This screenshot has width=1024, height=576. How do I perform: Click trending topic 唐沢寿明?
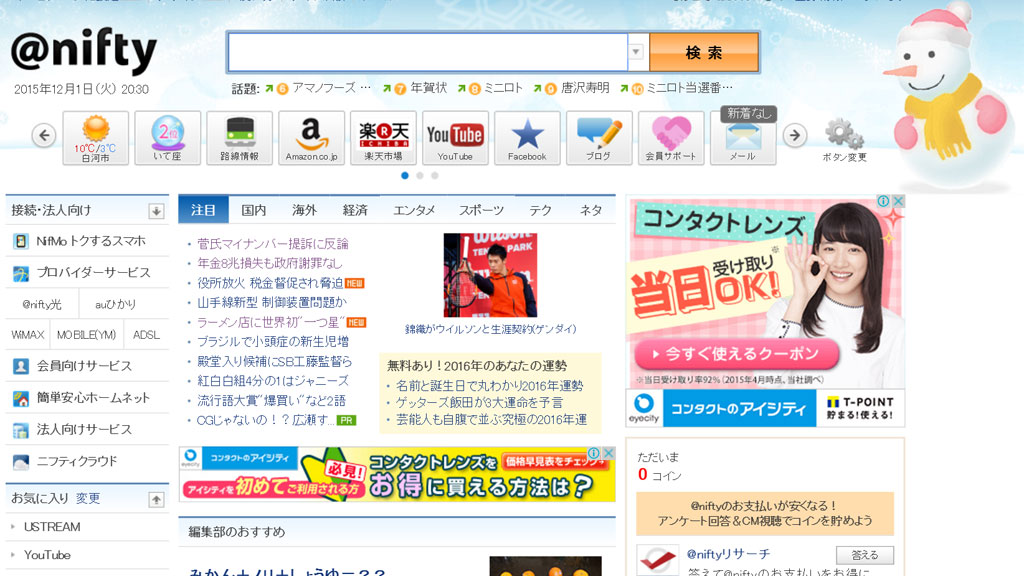tap(585, 88)
